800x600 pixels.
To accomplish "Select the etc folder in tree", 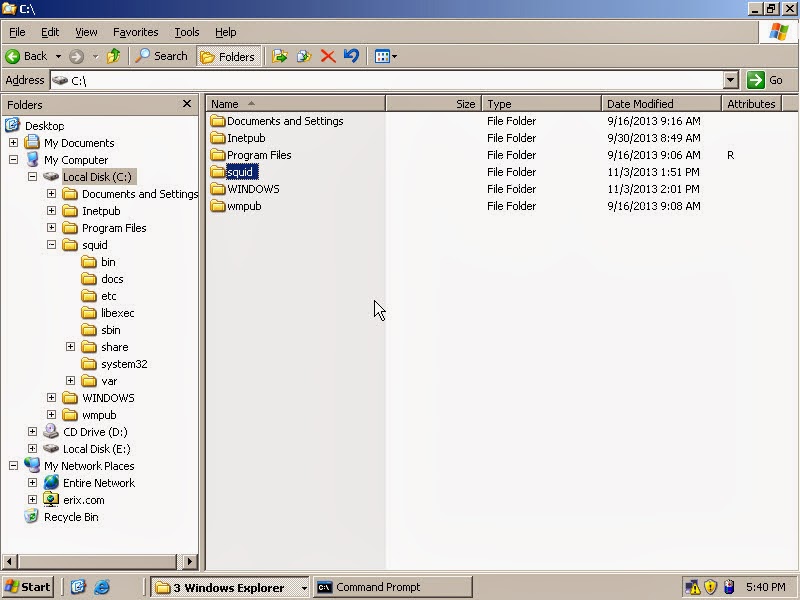I will click(108, 296).
